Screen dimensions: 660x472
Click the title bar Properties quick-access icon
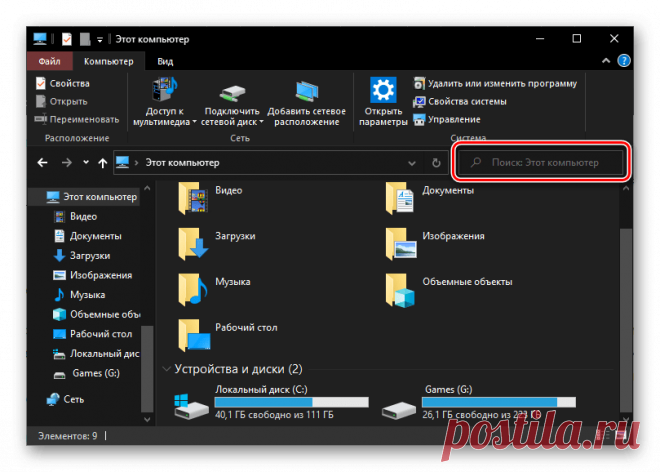pyautogui.click(x=67, y=40)
